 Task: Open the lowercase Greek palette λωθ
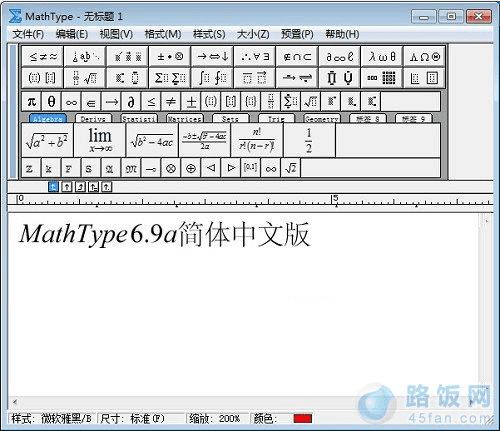pos(382,57)
